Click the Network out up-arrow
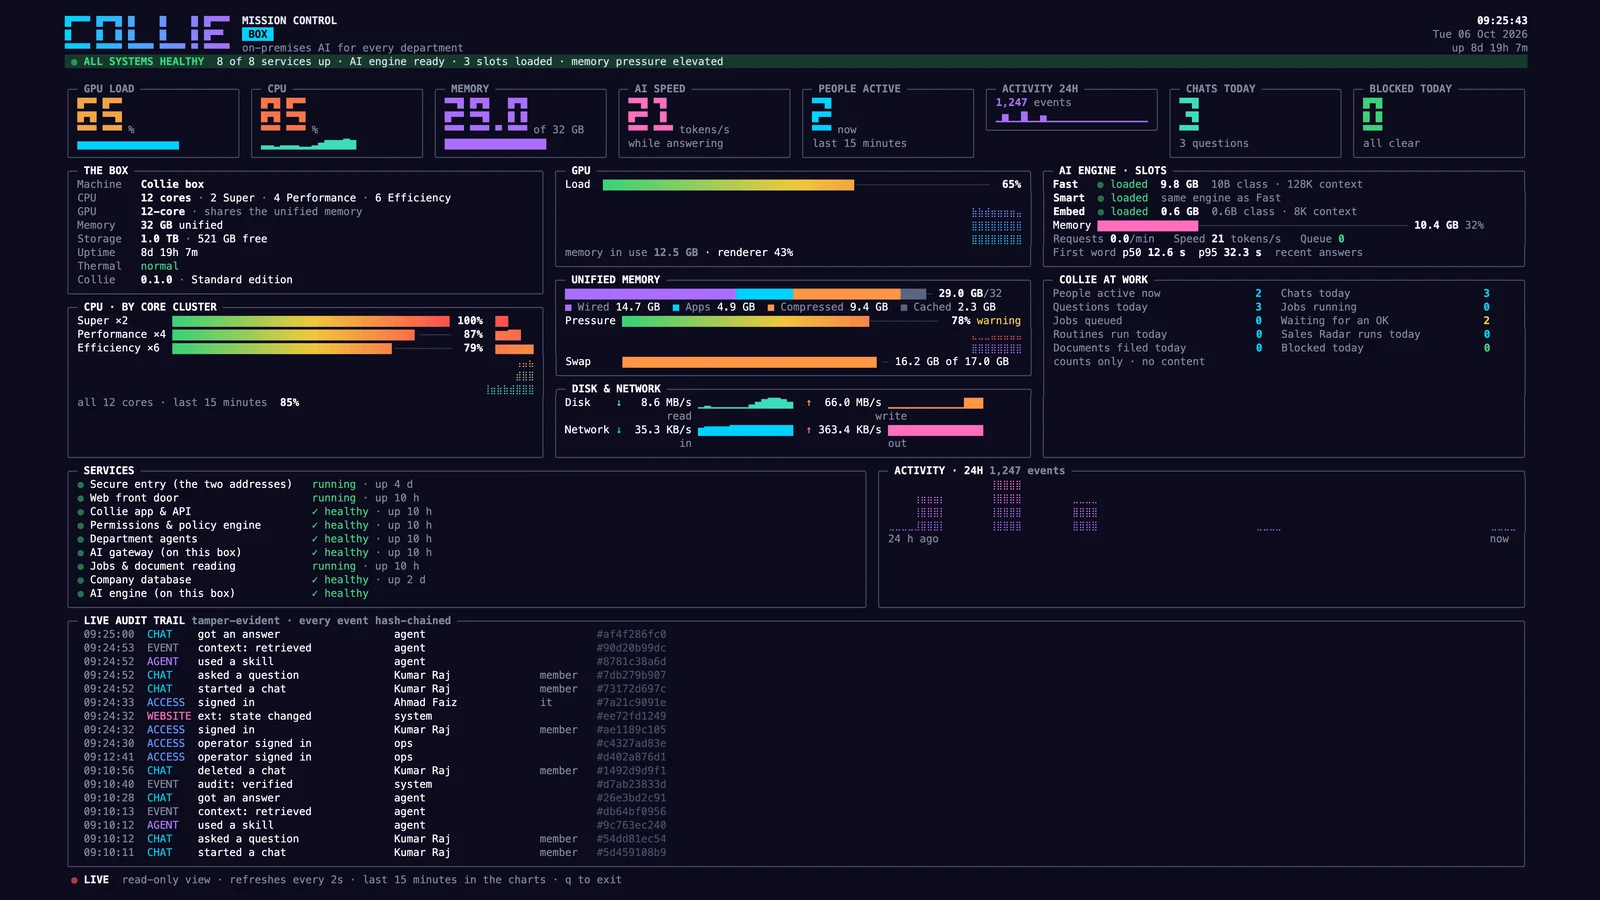The width and height of the screenshot is (1600, 900). 808,430
